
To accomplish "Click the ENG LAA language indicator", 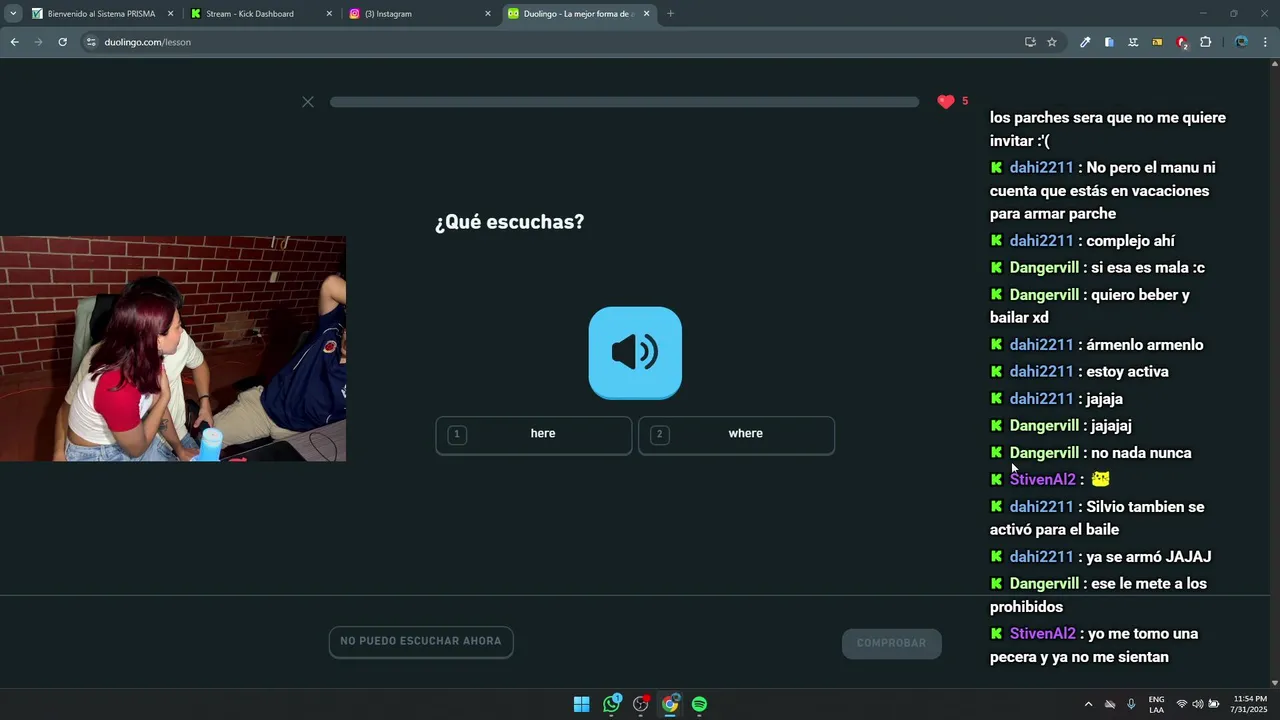I will click(1156, 704).
